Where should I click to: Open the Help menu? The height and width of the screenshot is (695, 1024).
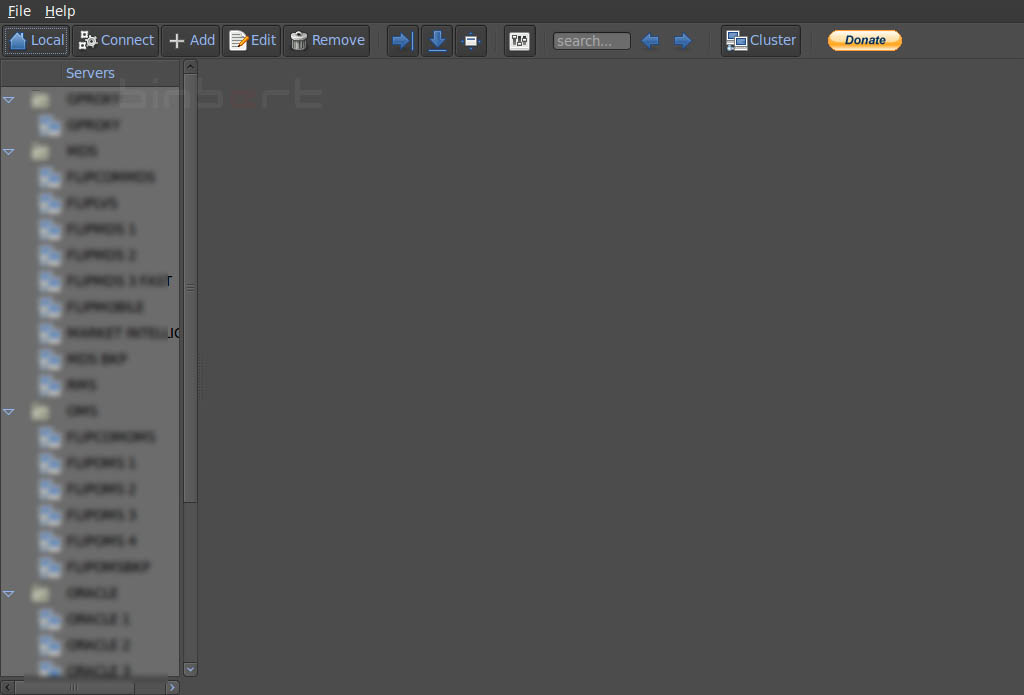60,11
